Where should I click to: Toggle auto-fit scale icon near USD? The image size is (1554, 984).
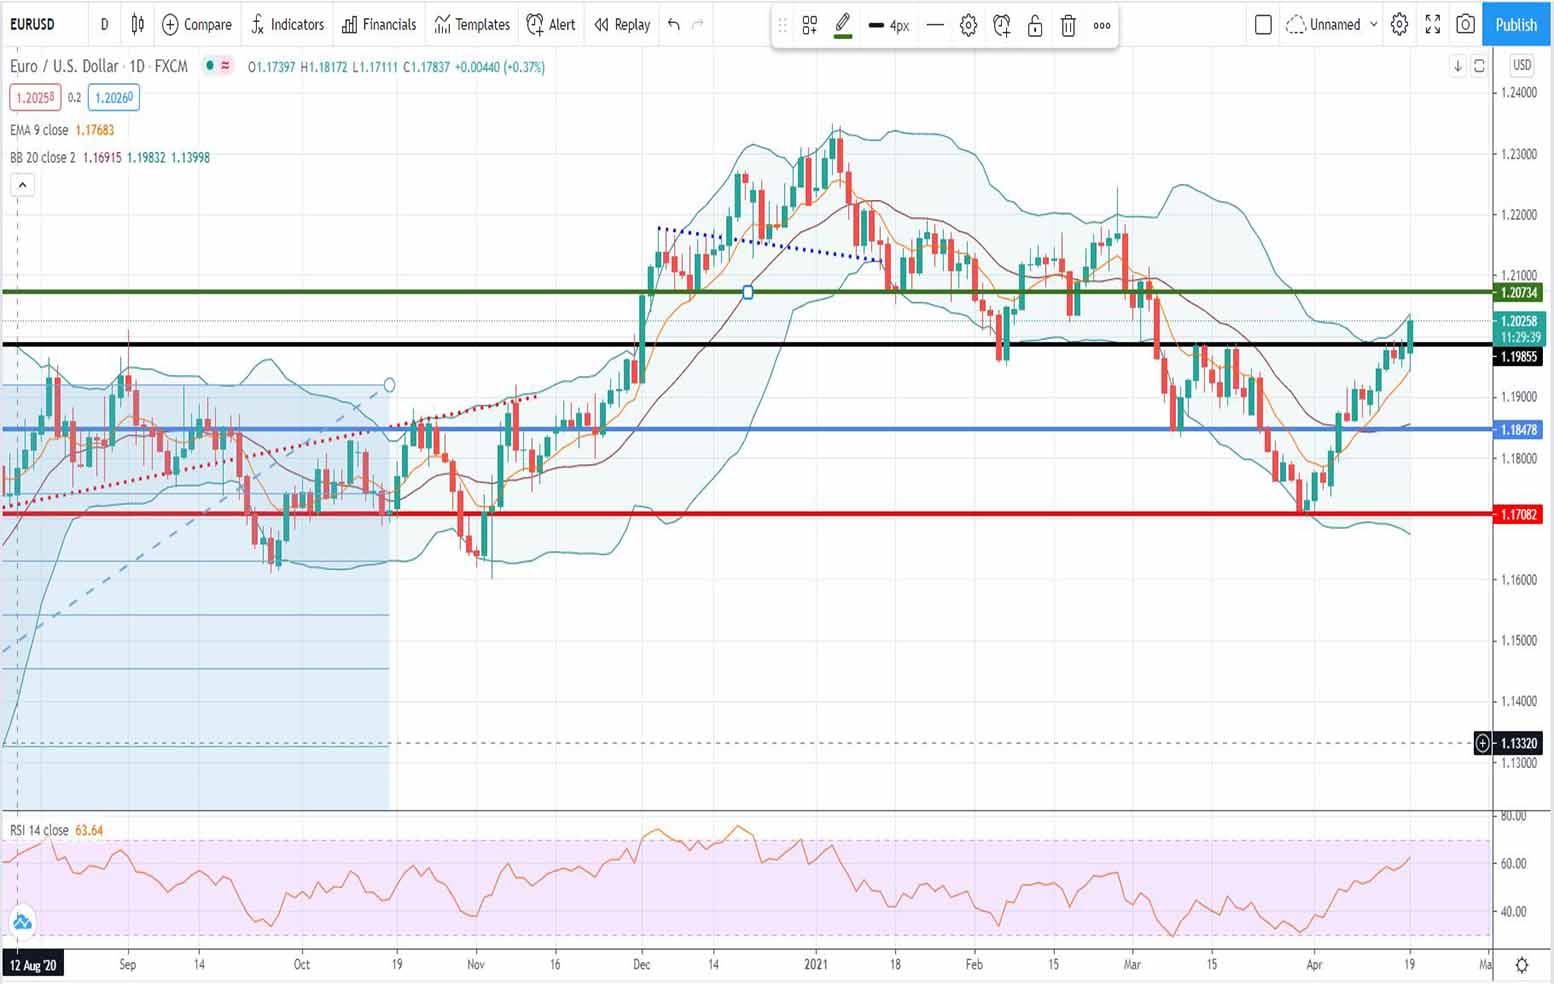1479,66
